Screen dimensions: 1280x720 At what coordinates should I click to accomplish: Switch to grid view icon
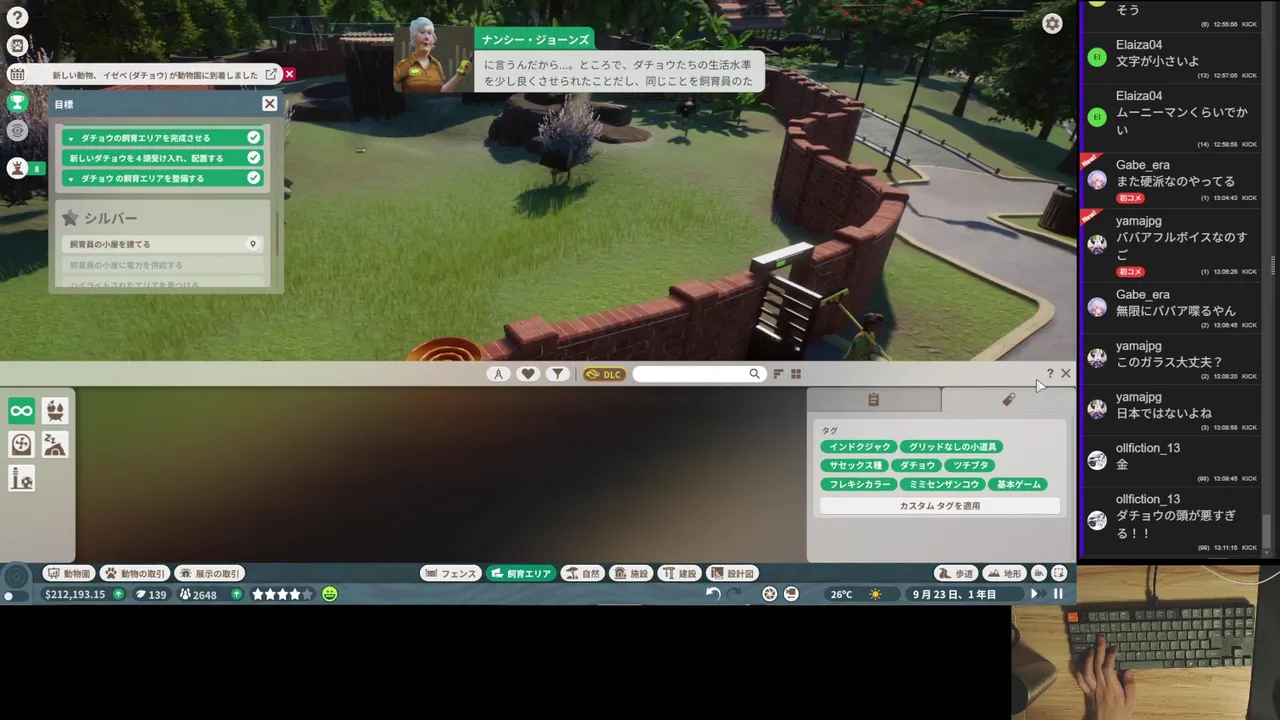[796, 374]
